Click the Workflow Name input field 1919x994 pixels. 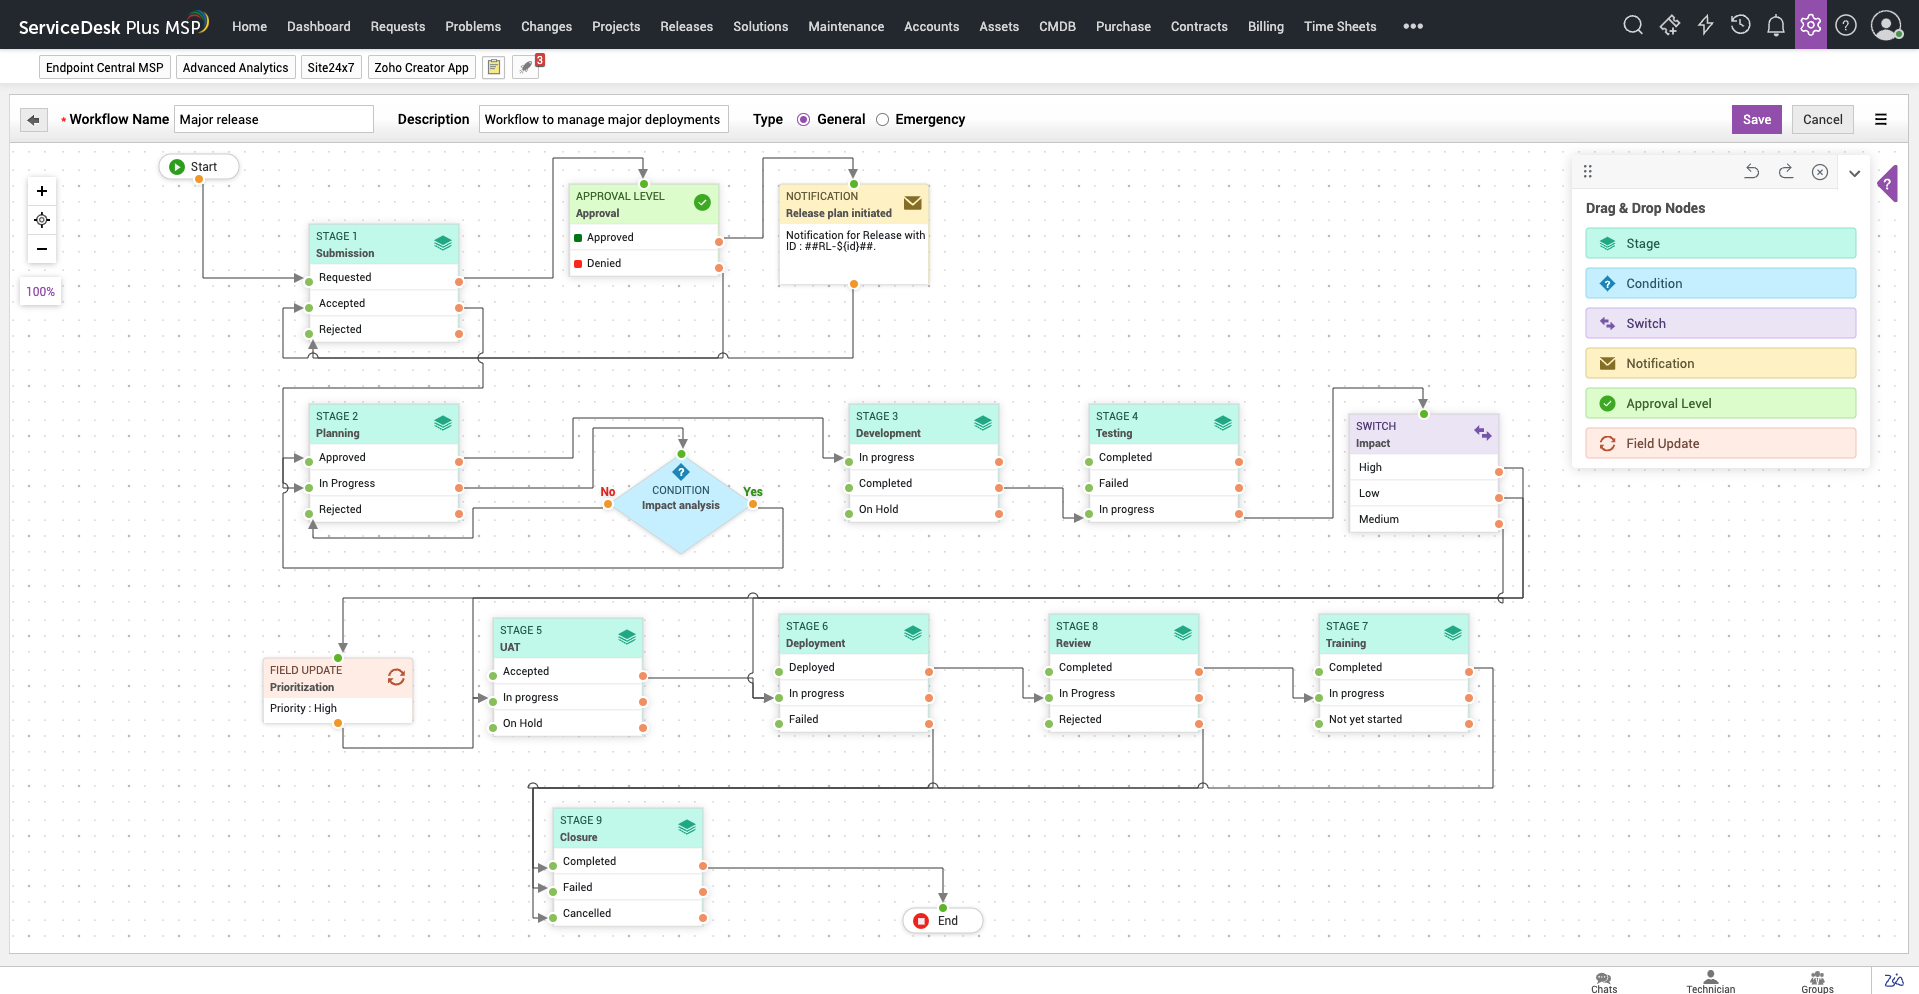pos(273,118)
